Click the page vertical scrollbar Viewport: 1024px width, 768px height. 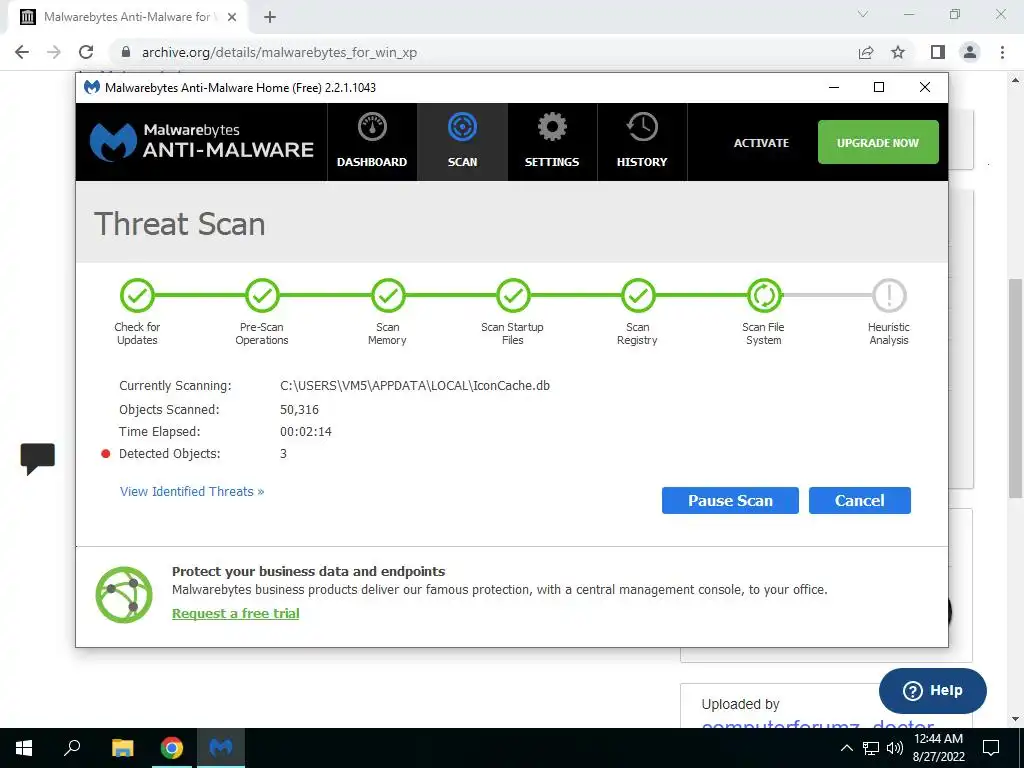[1016, 388]
